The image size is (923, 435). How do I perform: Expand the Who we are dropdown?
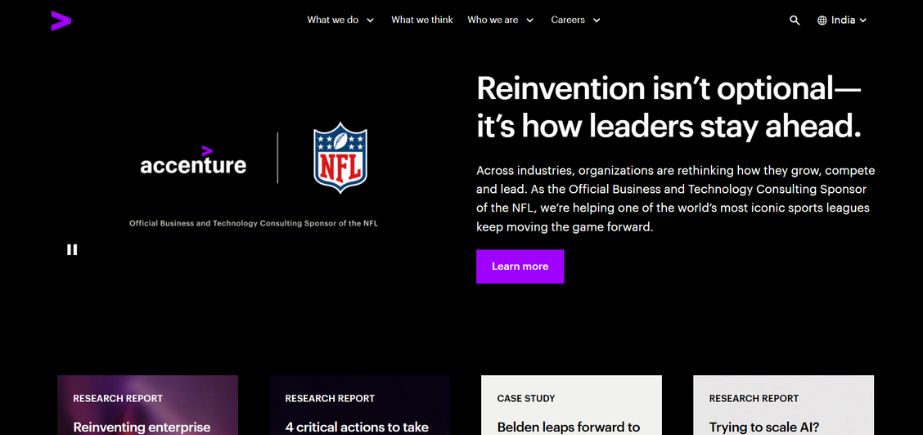[x=500, y=20]
